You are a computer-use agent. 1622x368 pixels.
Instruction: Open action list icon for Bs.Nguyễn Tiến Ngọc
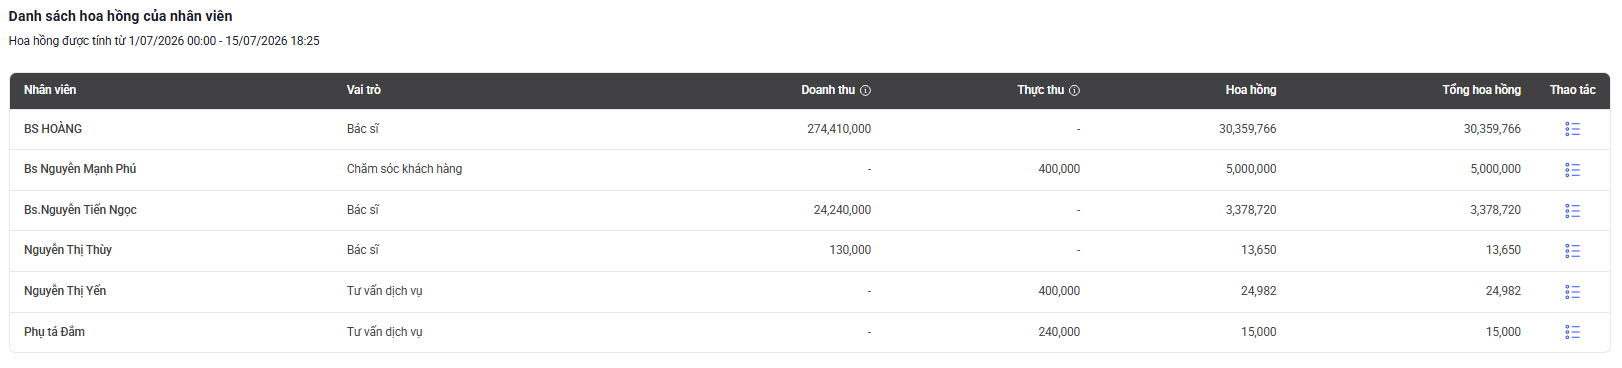point(1572,211)
